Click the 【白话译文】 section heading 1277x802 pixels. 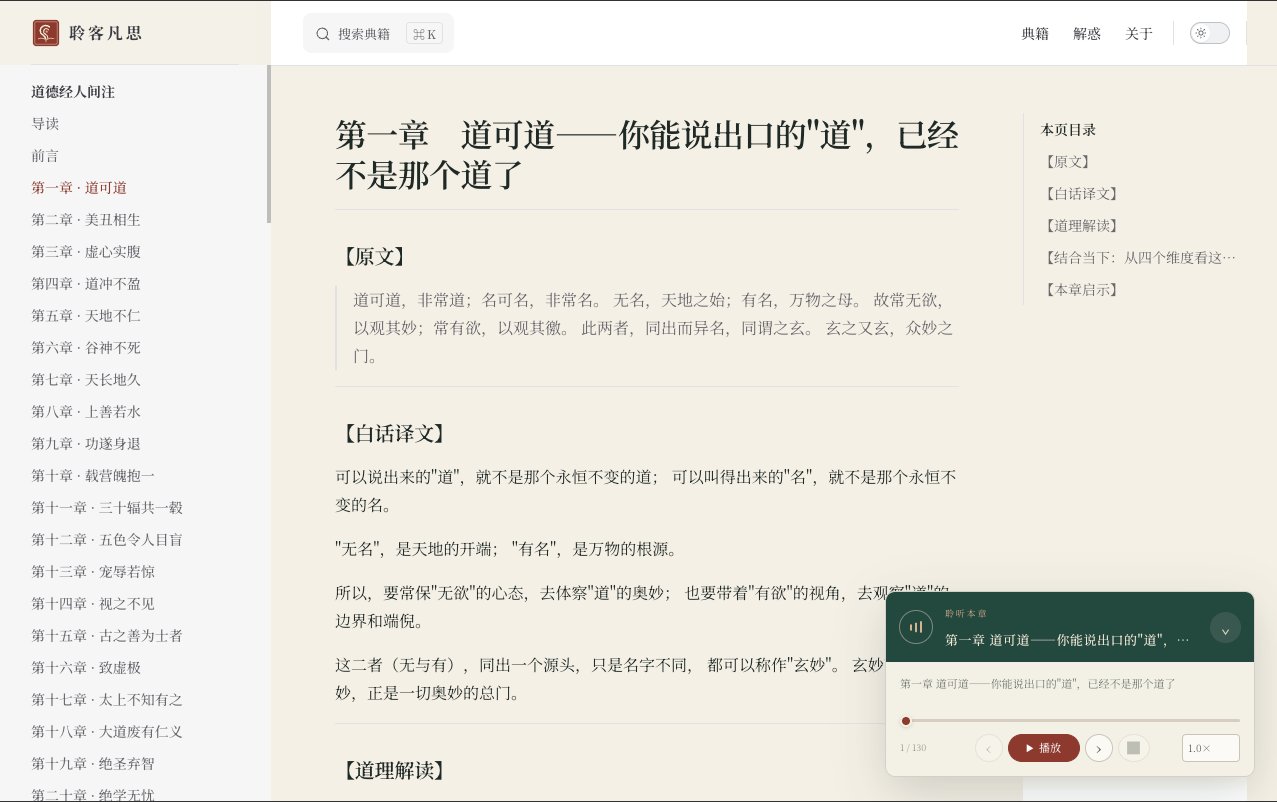pos(393,434)
